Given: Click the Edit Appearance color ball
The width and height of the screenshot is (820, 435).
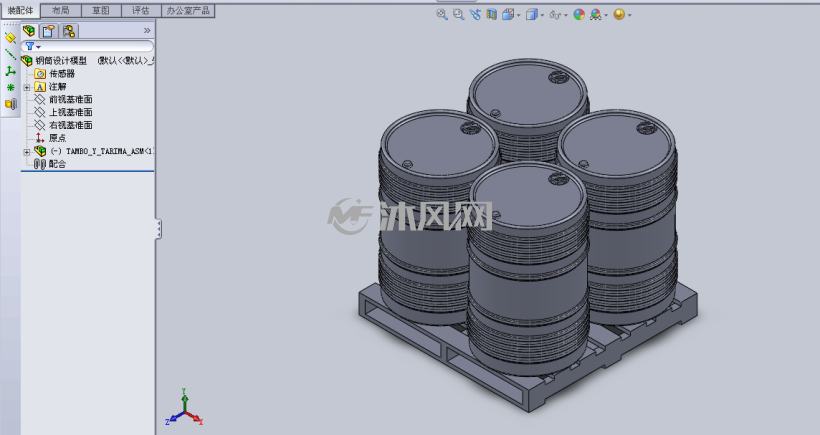Looking at the screenshot, I should [579, 15].
